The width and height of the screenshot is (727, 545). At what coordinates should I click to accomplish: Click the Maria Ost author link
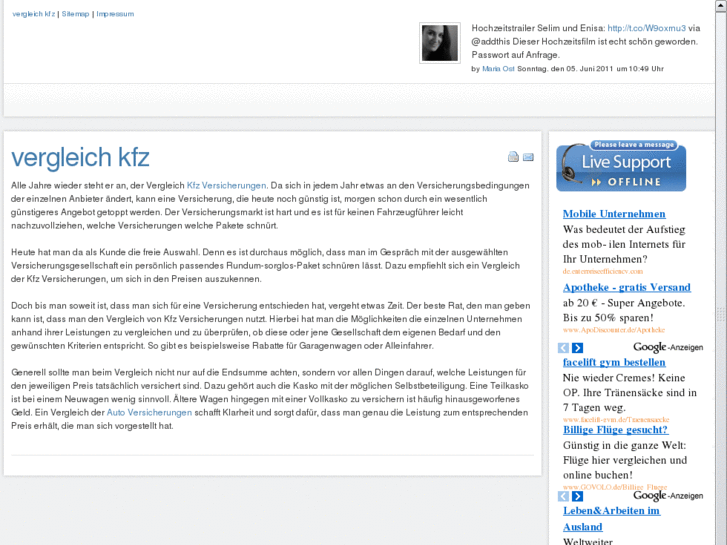point(498,69)
